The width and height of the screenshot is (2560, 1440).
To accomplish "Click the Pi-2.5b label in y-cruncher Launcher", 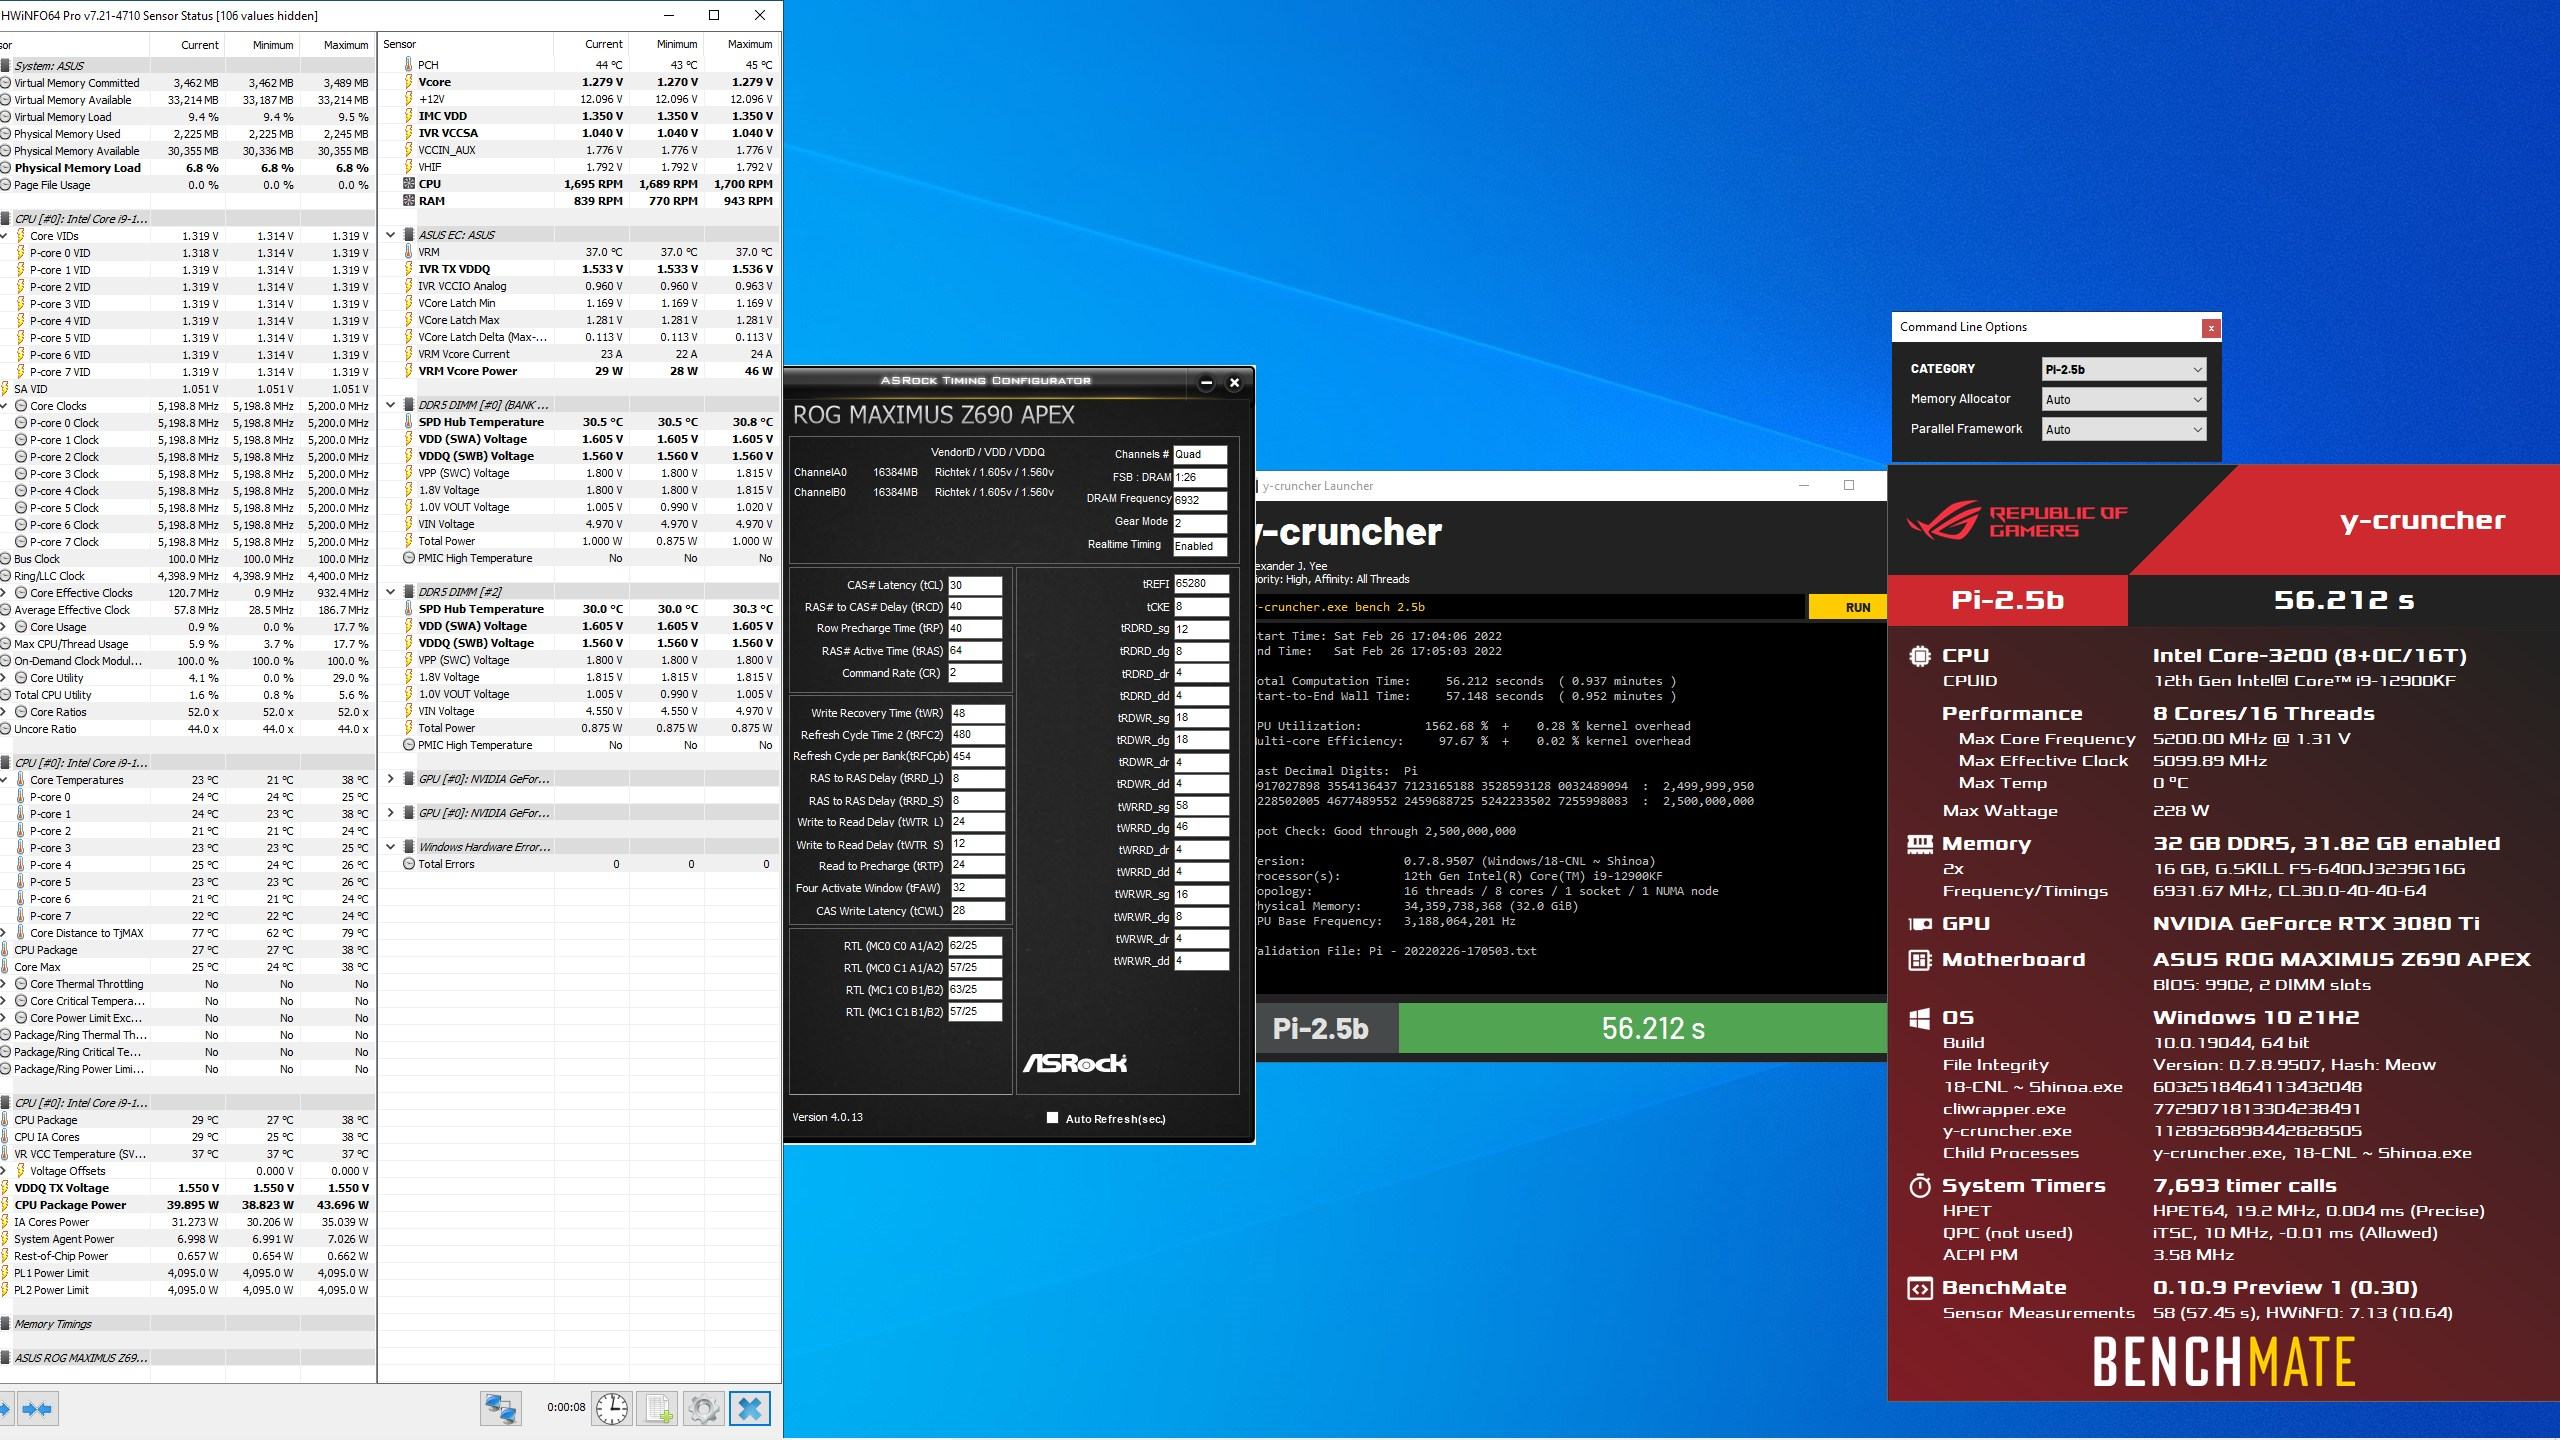I will coord(1320,1028).
